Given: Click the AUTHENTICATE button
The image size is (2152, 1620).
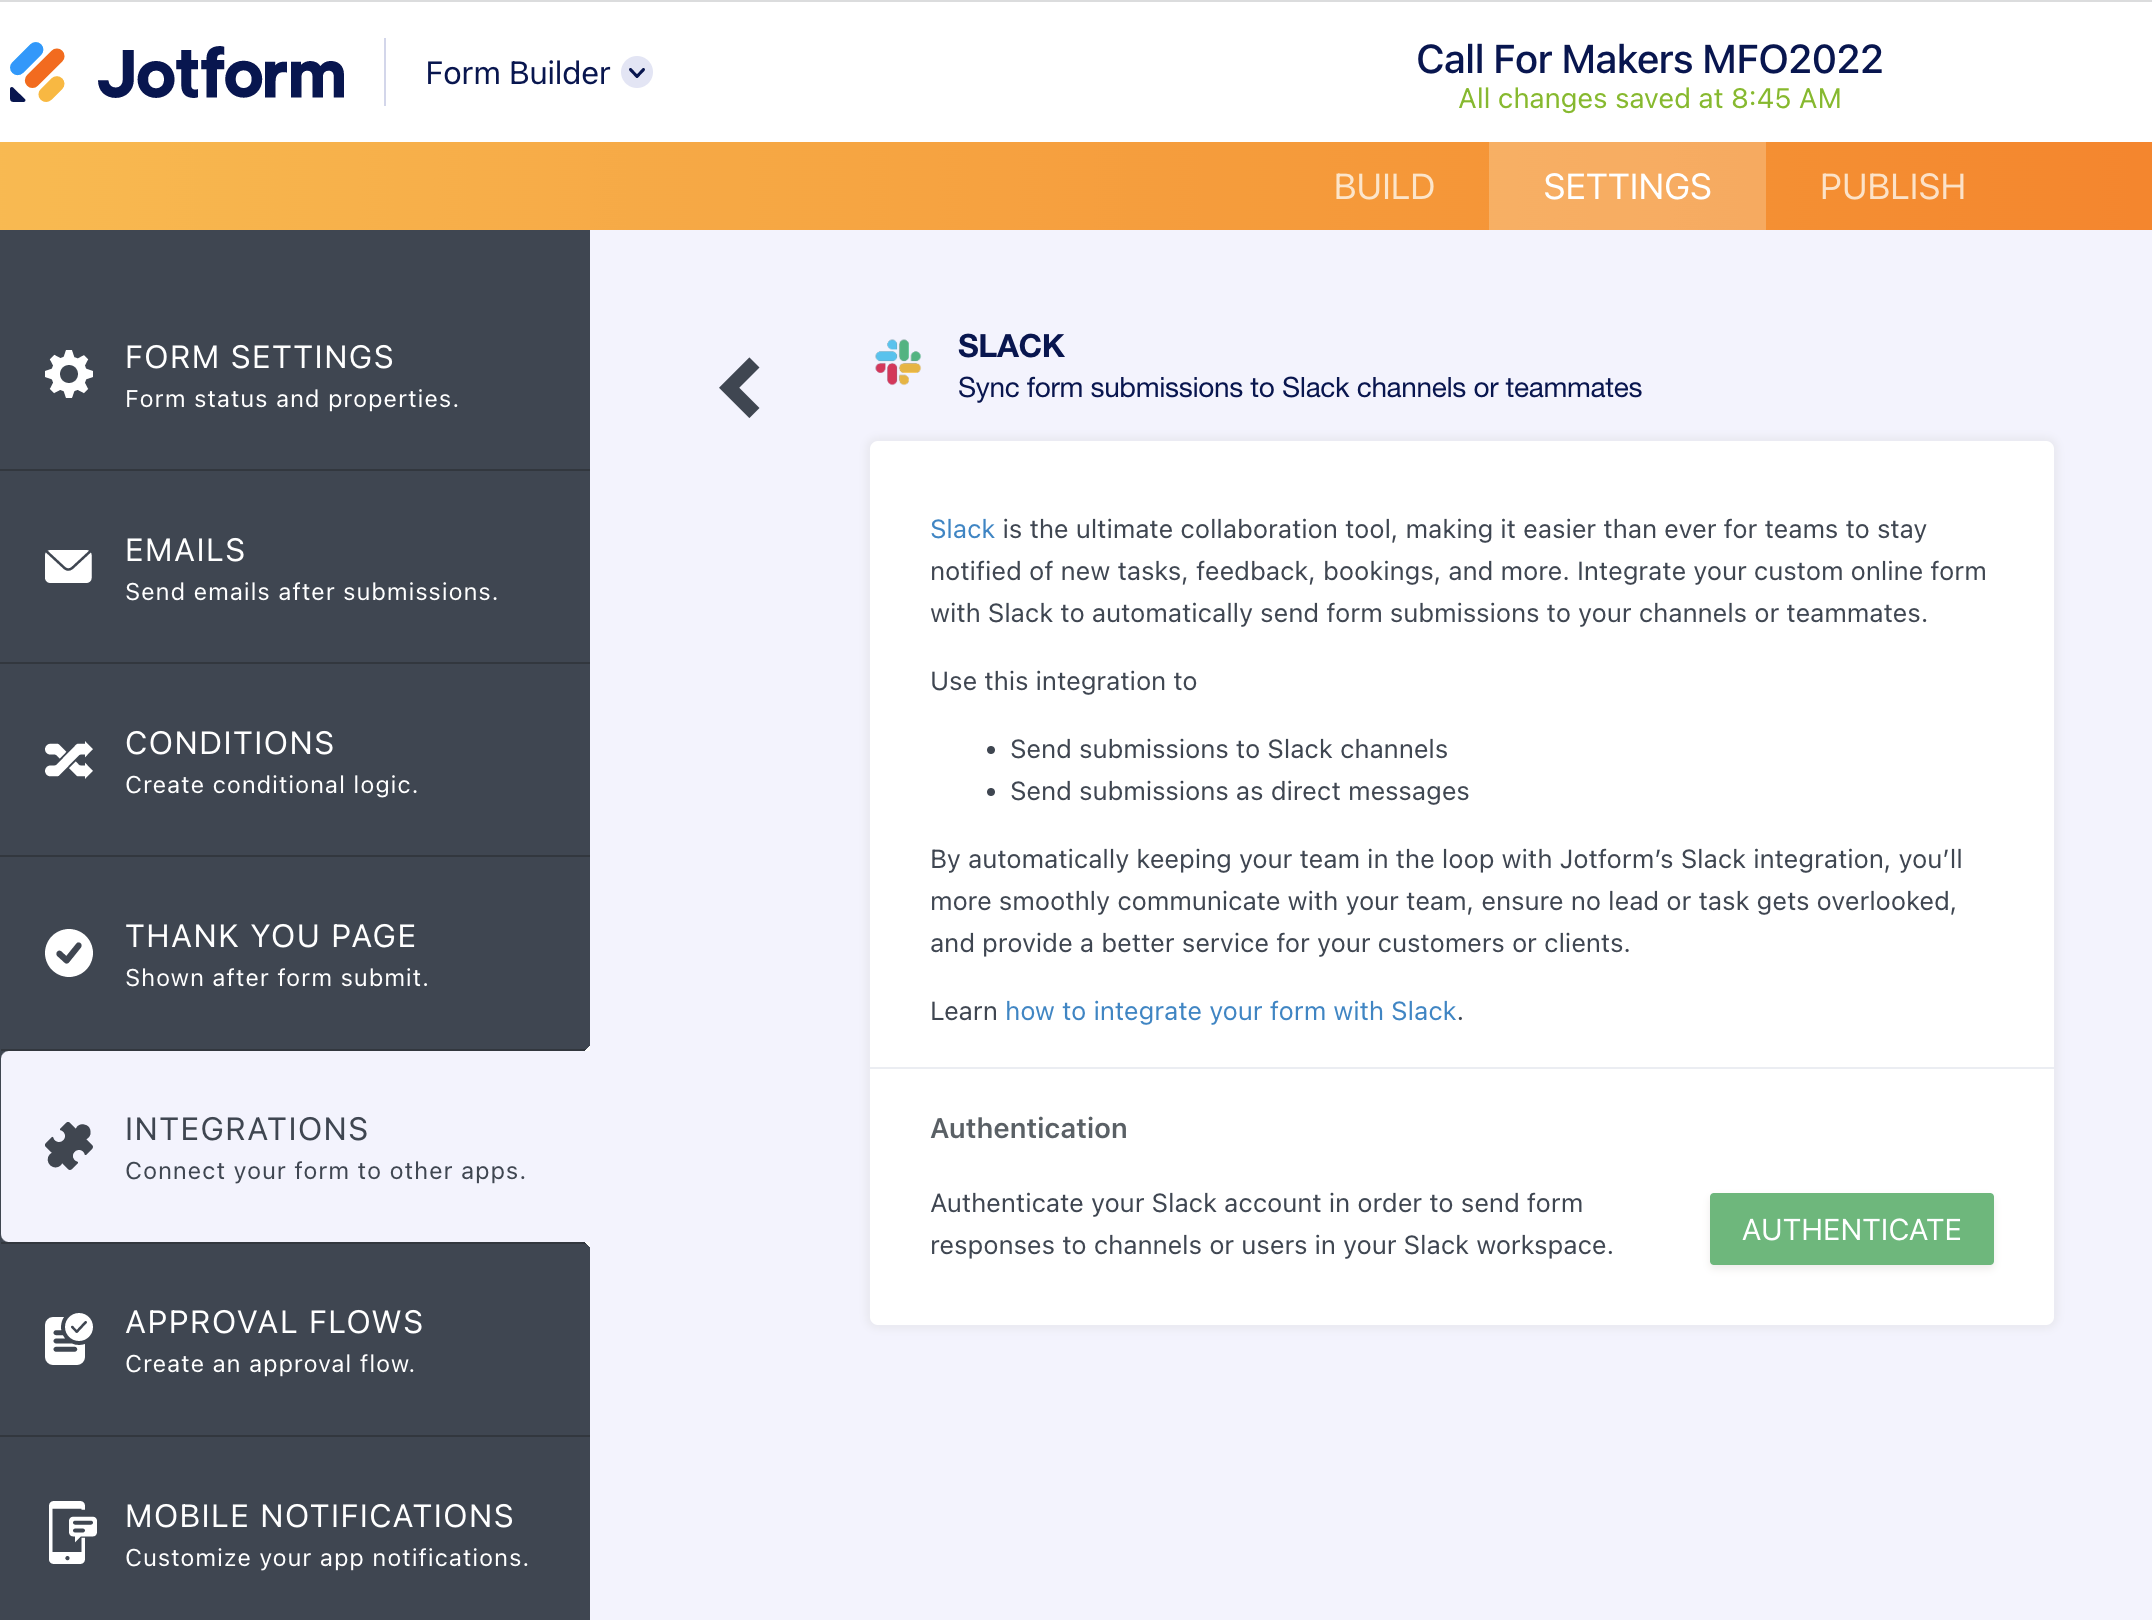Looking at the screenshot, I should click(x=1851, y=1229).
